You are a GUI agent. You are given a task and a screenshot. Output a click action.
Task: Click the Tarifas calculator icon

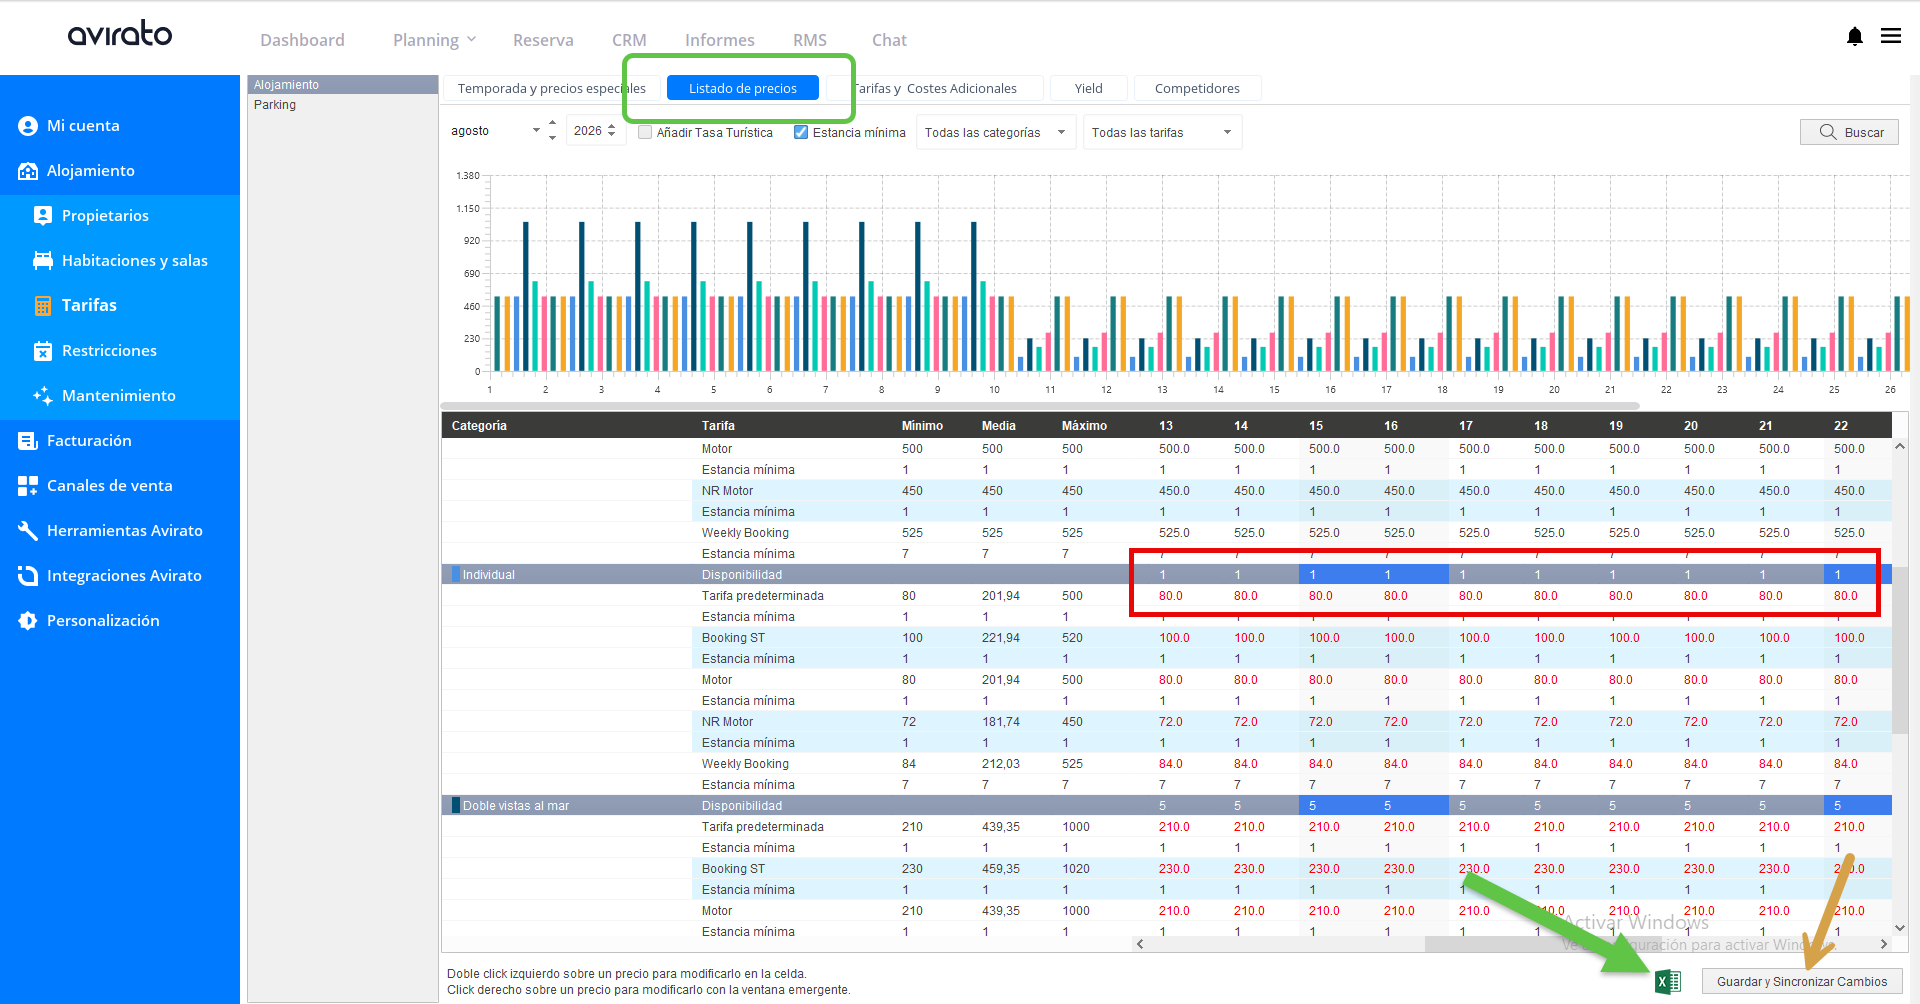(x=43, y=306)
